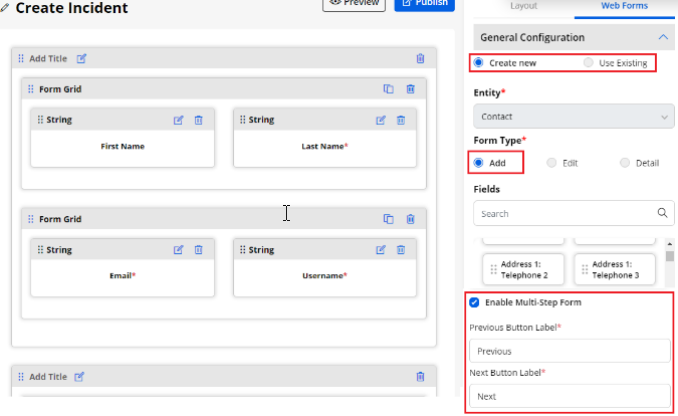Uncheck Enable Multi-Step Form checkbox
The height and width of the screenshot is (416, 678).
[474, 302]
